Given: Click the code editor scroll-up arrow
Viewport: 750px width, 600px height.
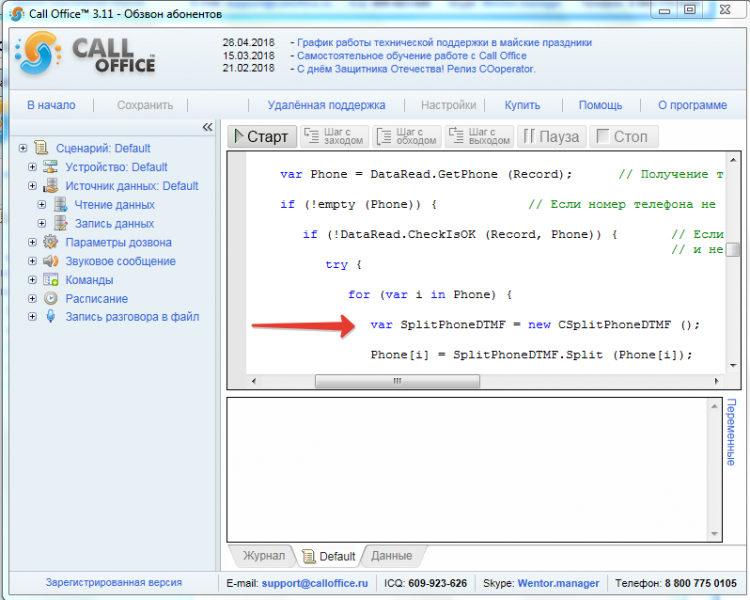Looking at the screenshot, I should [x=733, y=159].
